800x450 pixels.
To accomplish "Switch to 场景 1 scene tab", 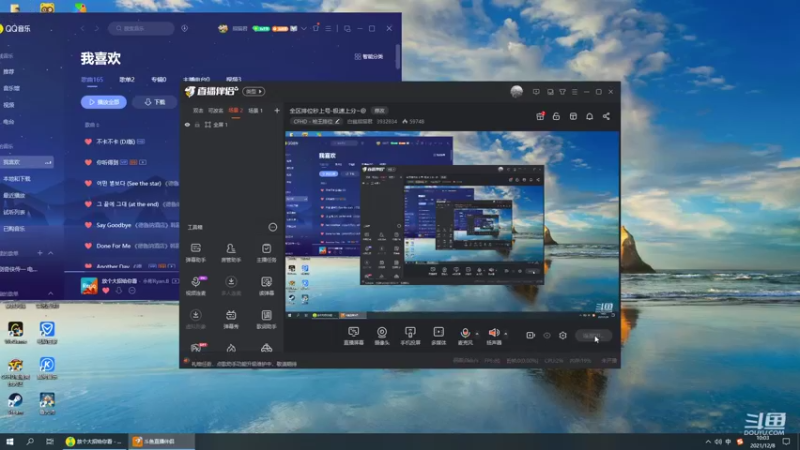I will coord(255,110).
